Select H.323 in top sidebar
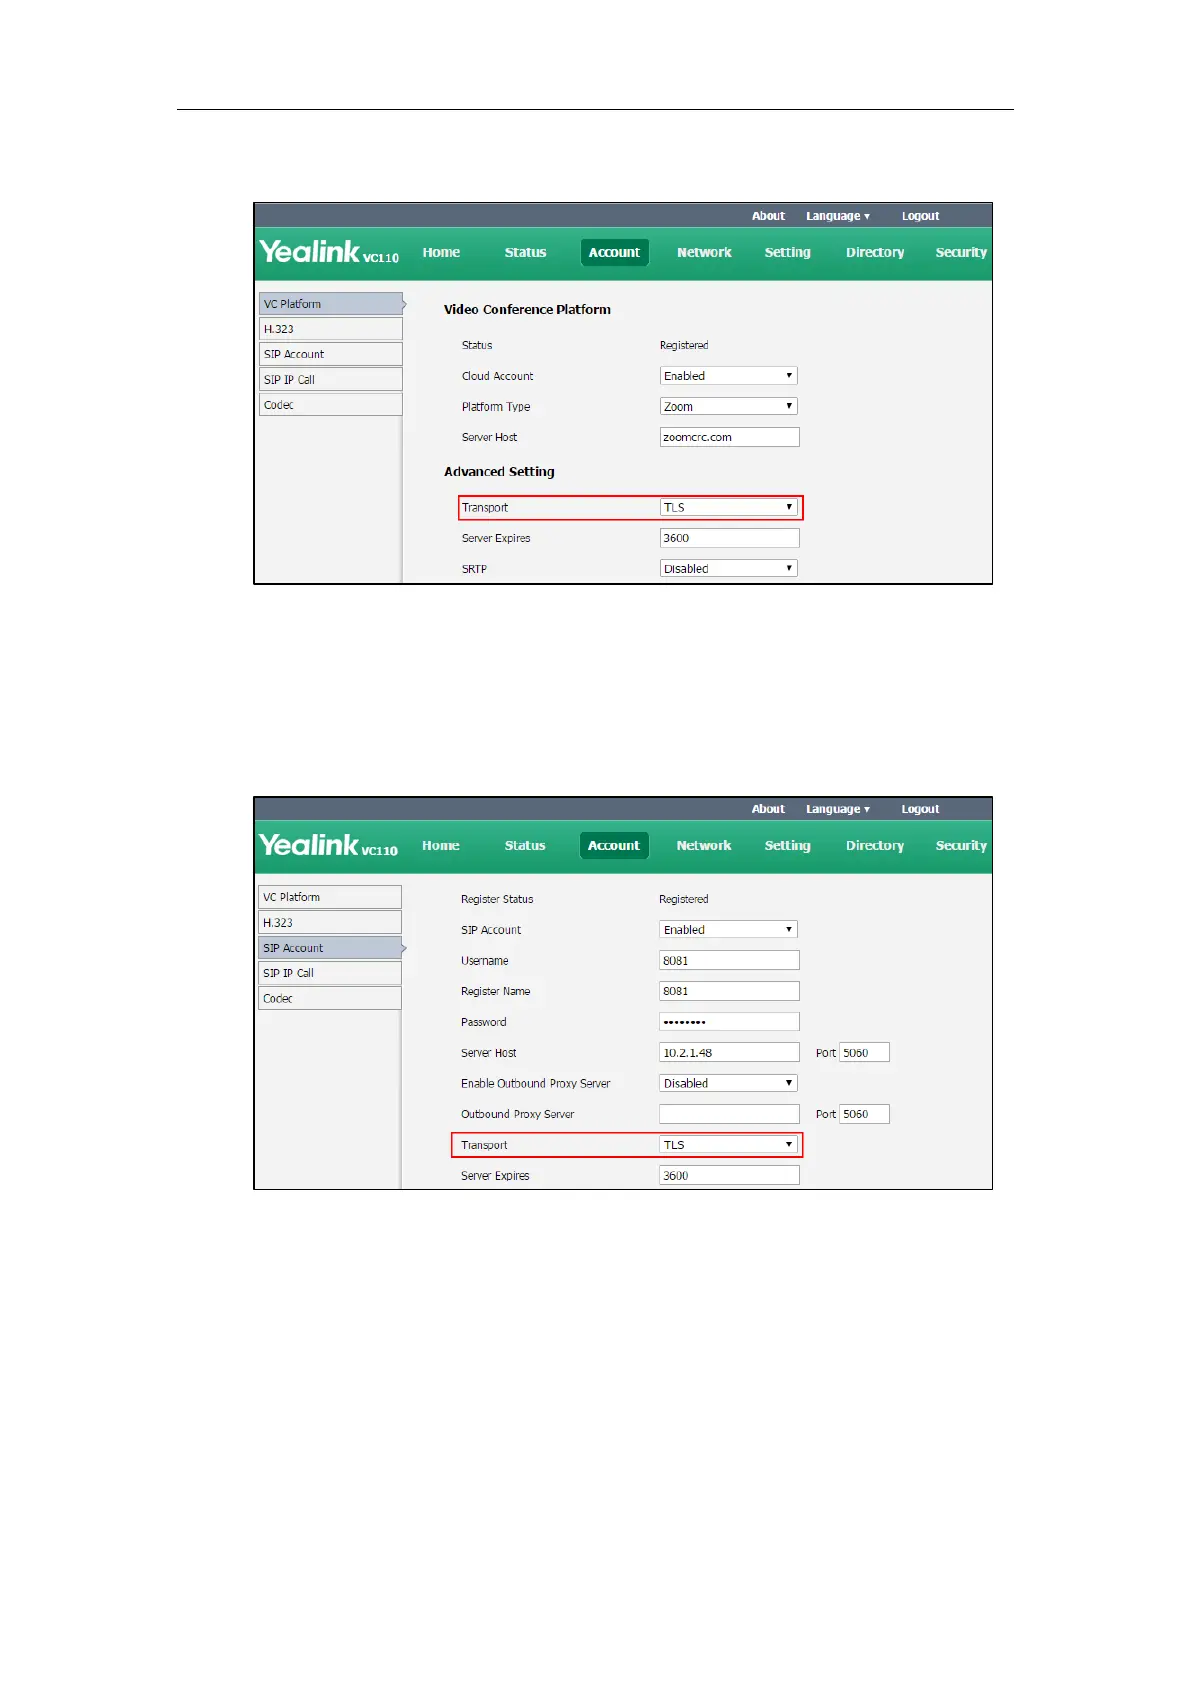 (x=331, y=329)
